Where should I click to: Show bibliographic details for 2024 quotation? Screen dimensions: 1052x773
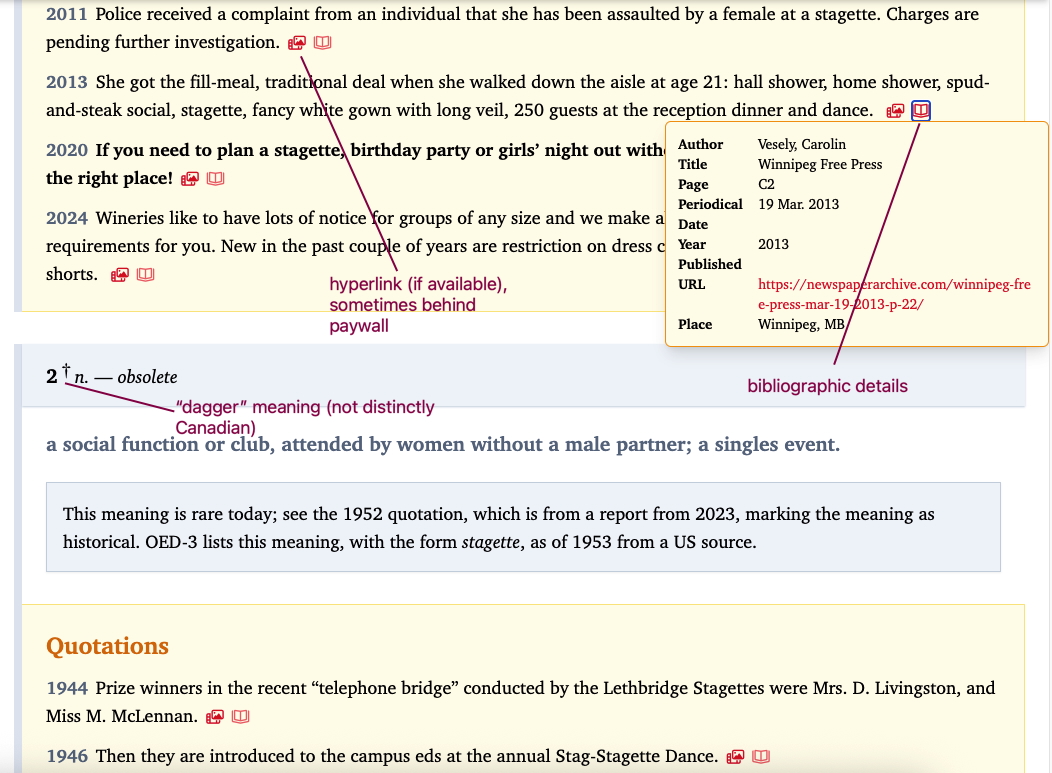146,275
